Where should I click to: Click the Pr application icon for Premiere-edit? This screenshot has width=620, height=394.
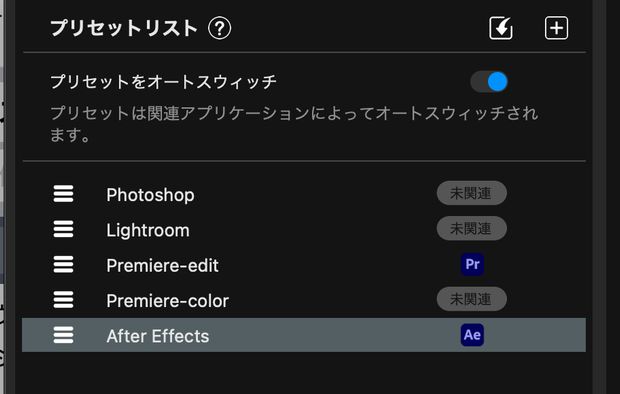pyautogui.click(x=472, y=264)
